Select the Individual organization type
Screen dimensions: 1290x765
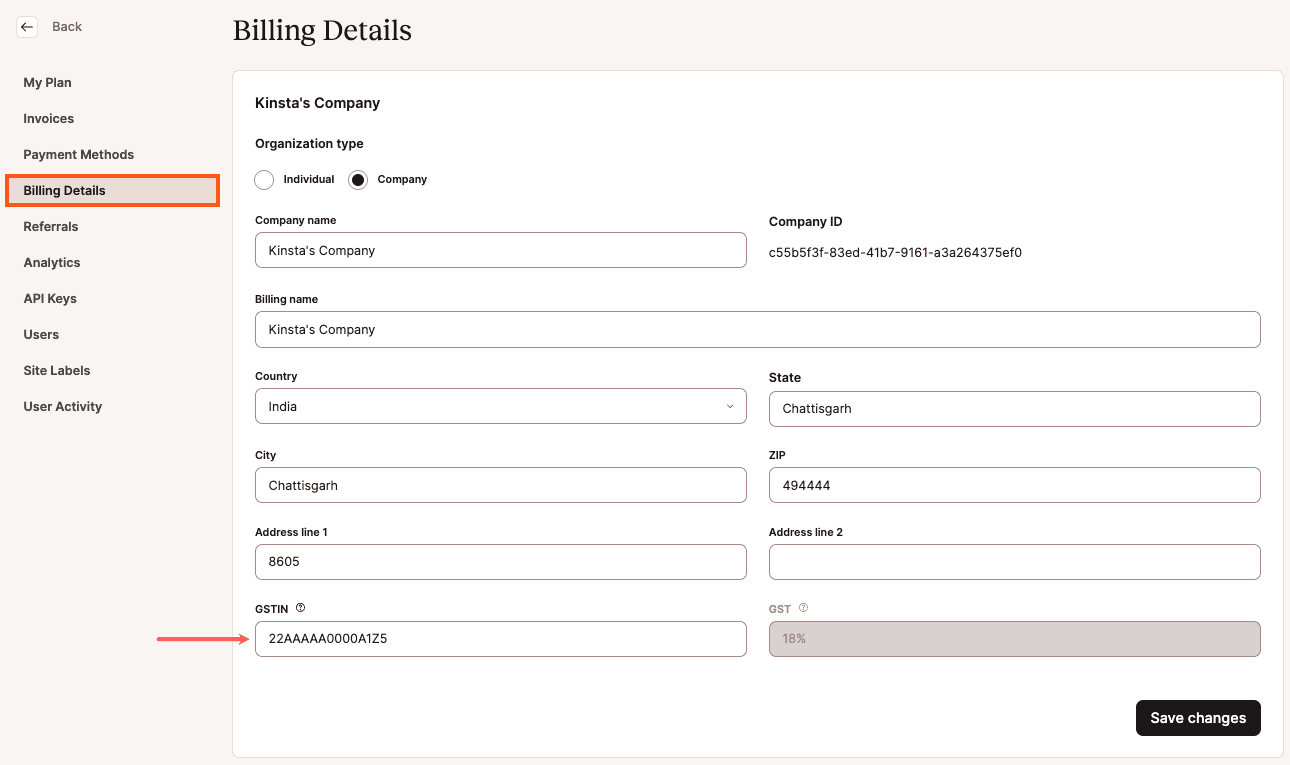(x=264, y=180)
